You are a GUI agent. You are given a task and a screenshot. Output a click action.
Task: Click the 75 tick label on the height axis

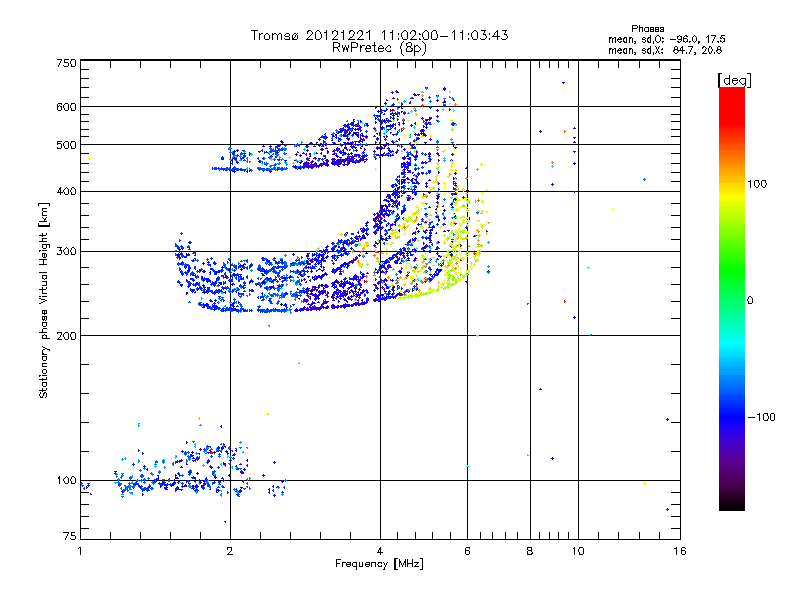69,538
